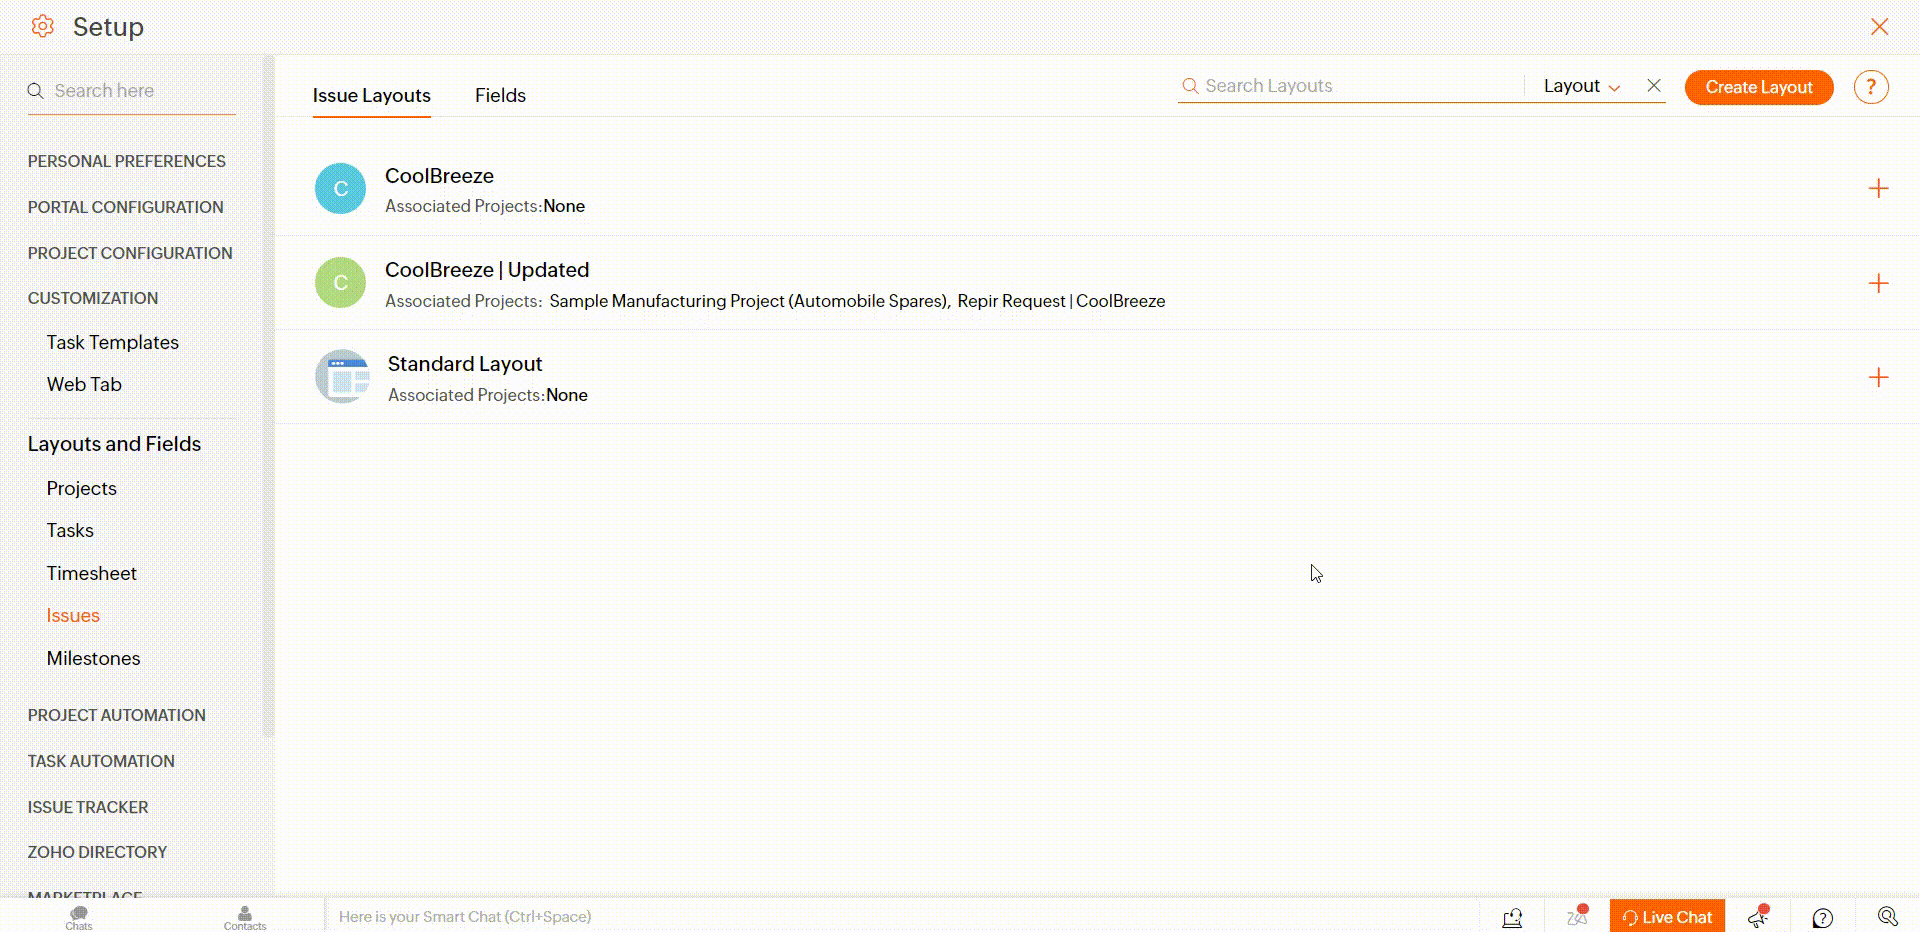Select the Issue Layouts tab
Image resolution: width=1920 pixels, height=932 pixels.
point(371,96)
